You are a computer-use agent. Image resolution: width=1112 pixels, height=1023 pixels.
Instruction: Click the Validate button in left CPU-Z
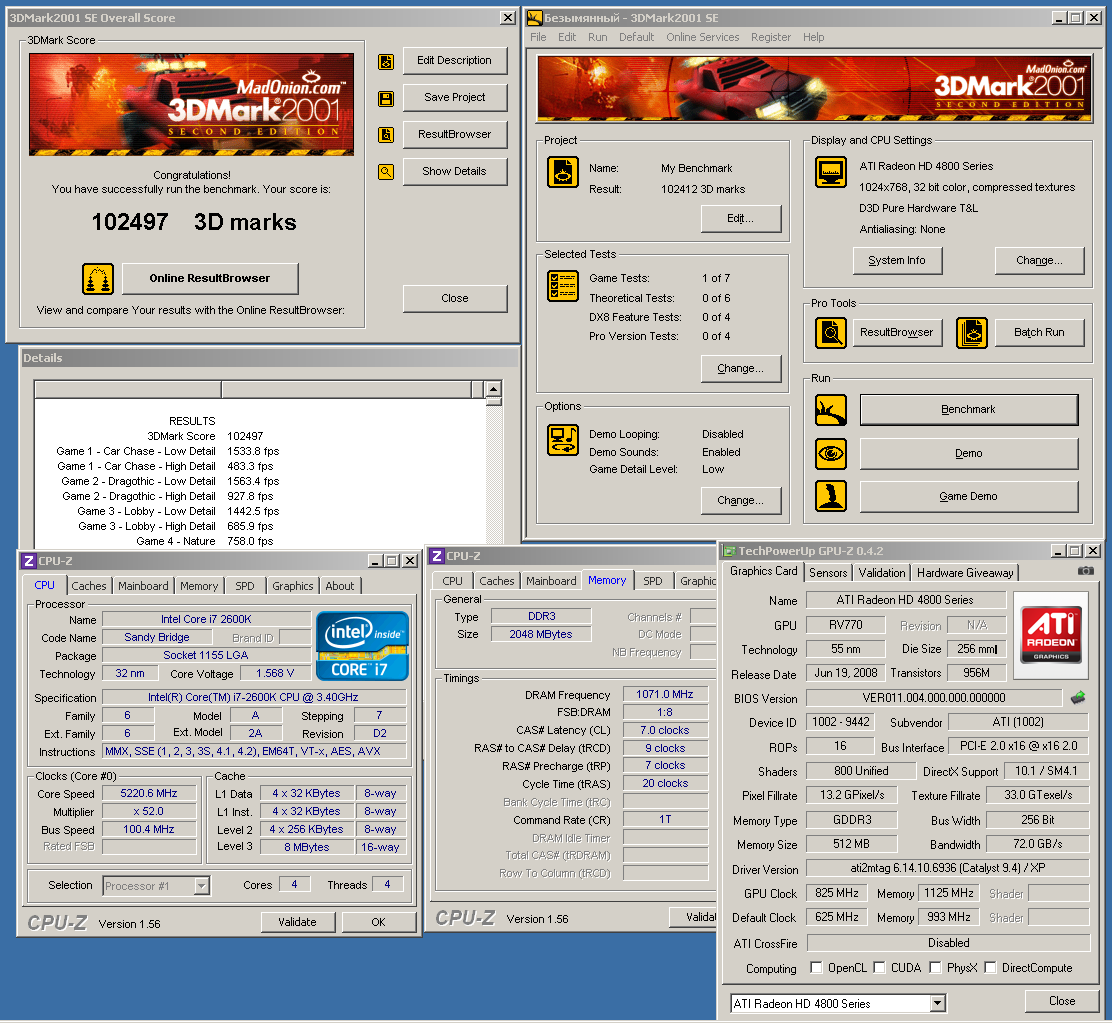tap(297, 922)
